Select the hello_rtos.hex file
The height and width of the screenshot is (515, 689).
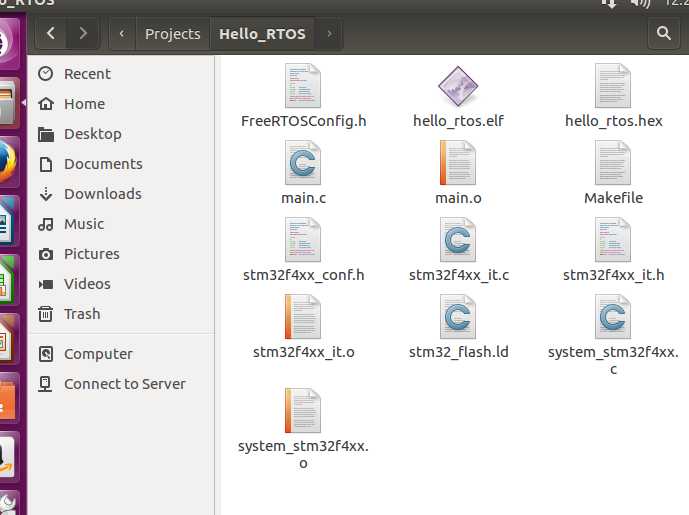click(x=613, y=87)
